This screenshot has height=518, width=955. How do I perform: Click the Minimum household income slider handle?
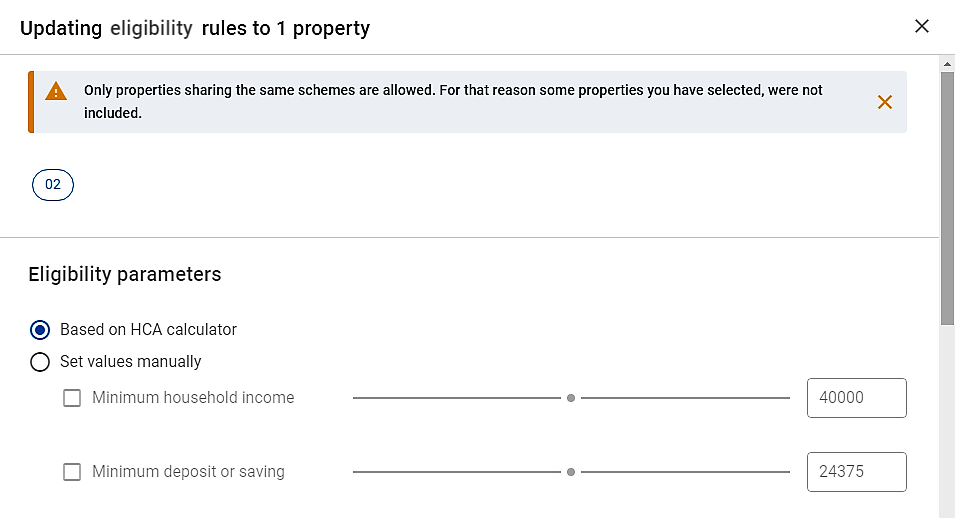(x=571, y=398)
